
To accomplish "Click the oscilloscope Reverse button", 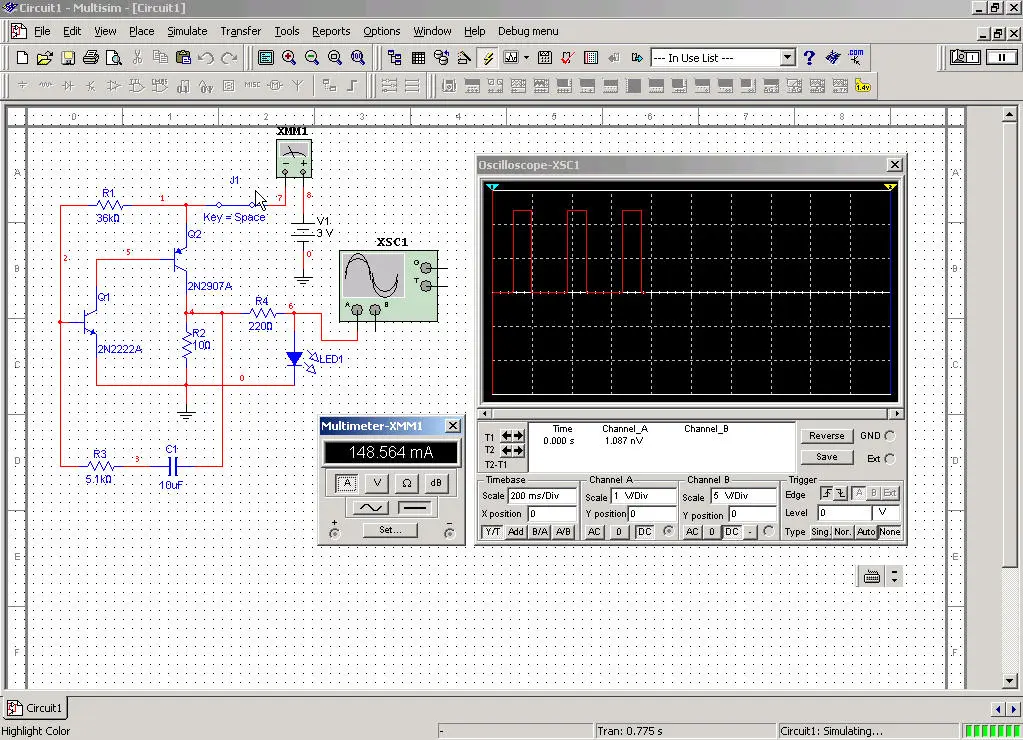I will [827, 436].
